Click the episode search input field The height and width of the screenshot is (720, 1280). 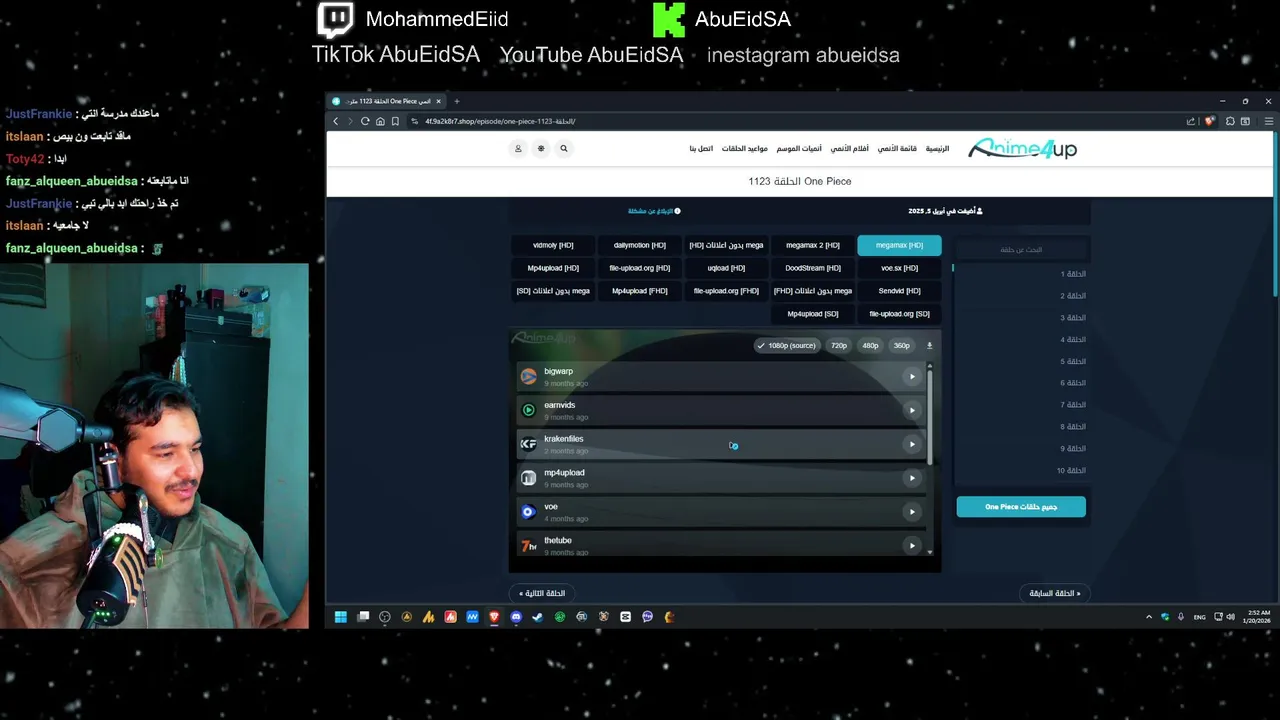[x=1021, y=249]
